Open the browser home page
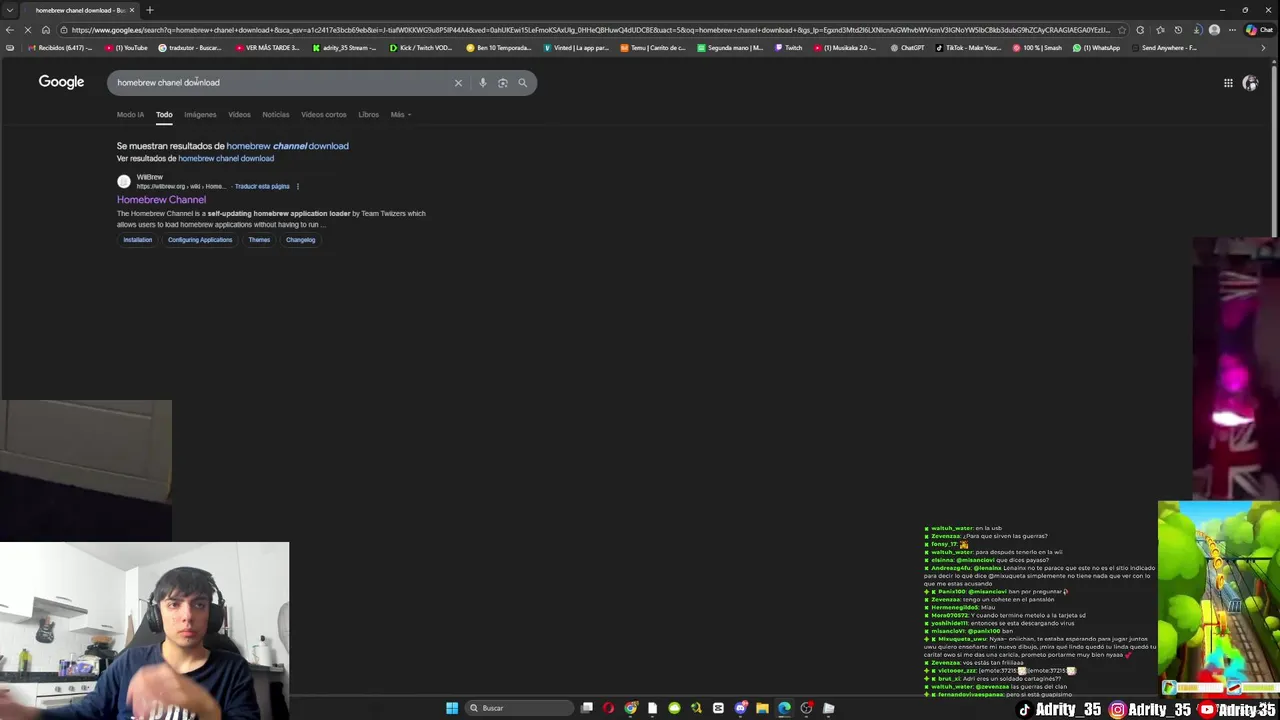The image size is (1280, 720). click(x=46, y=30)
